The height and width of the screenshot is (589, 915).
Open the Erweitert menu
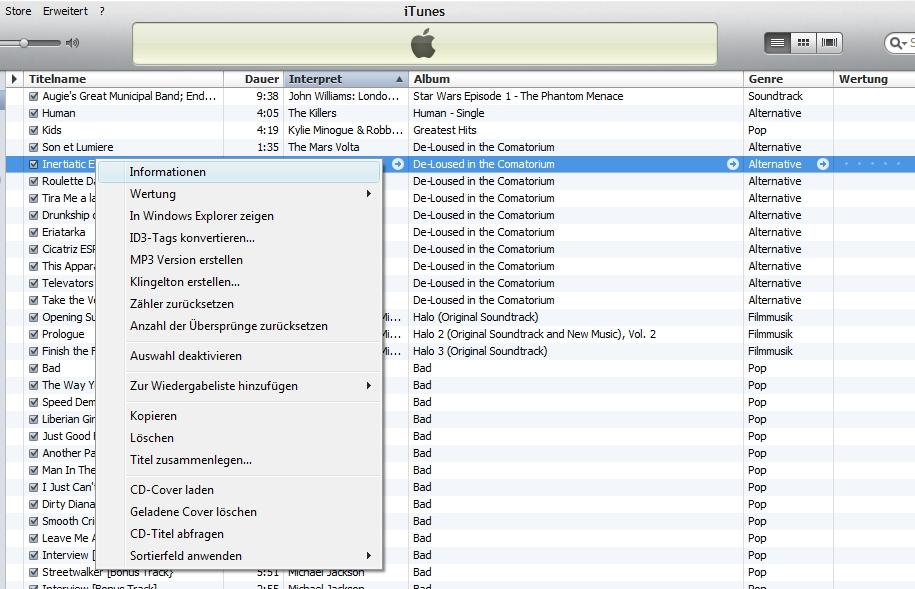pos(65,11)
